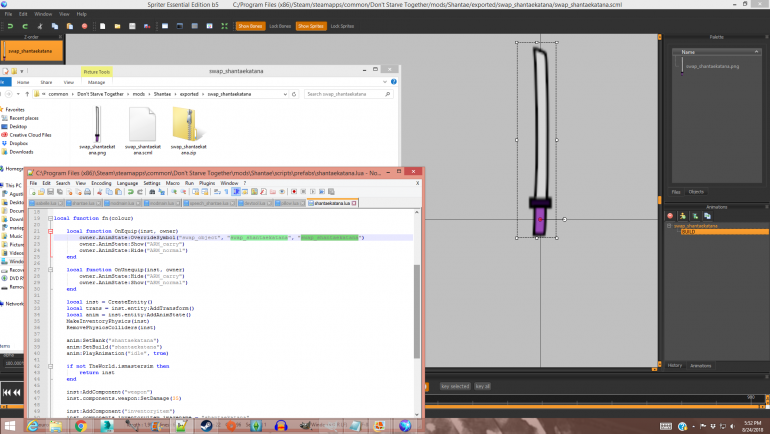The height and width of the screenshot is (434, 770).
Task: Open Spriter Help menu
Action: pyautogui.click(x=82, y=14)
